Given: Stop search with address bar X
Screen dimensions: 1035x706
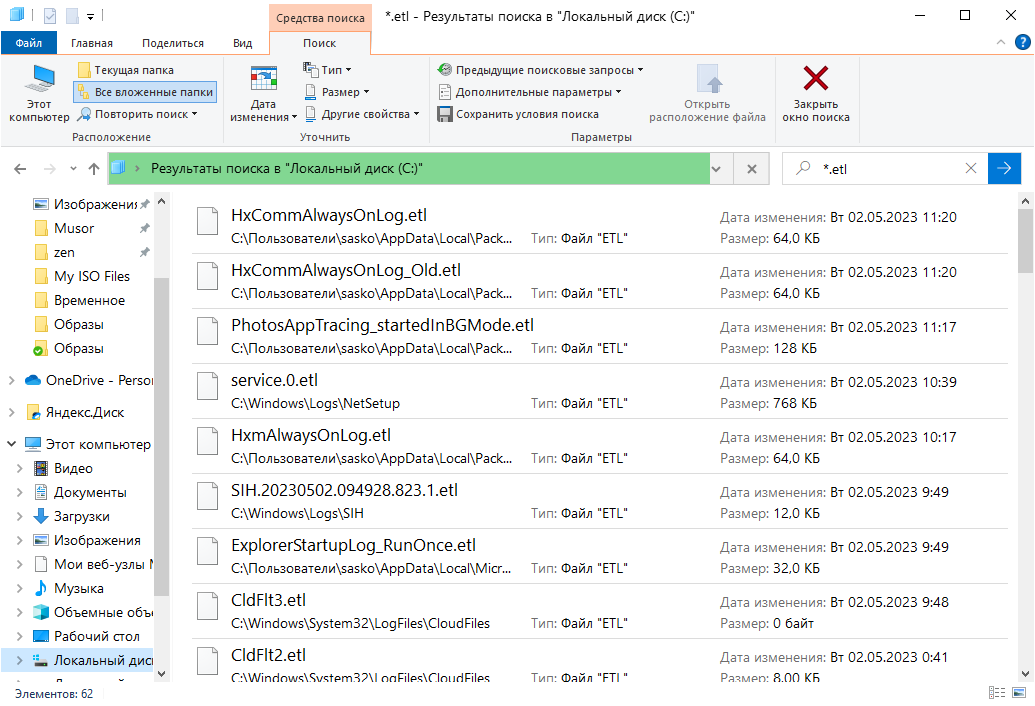Looking at the screenshot, I should (x=751, y=169).
